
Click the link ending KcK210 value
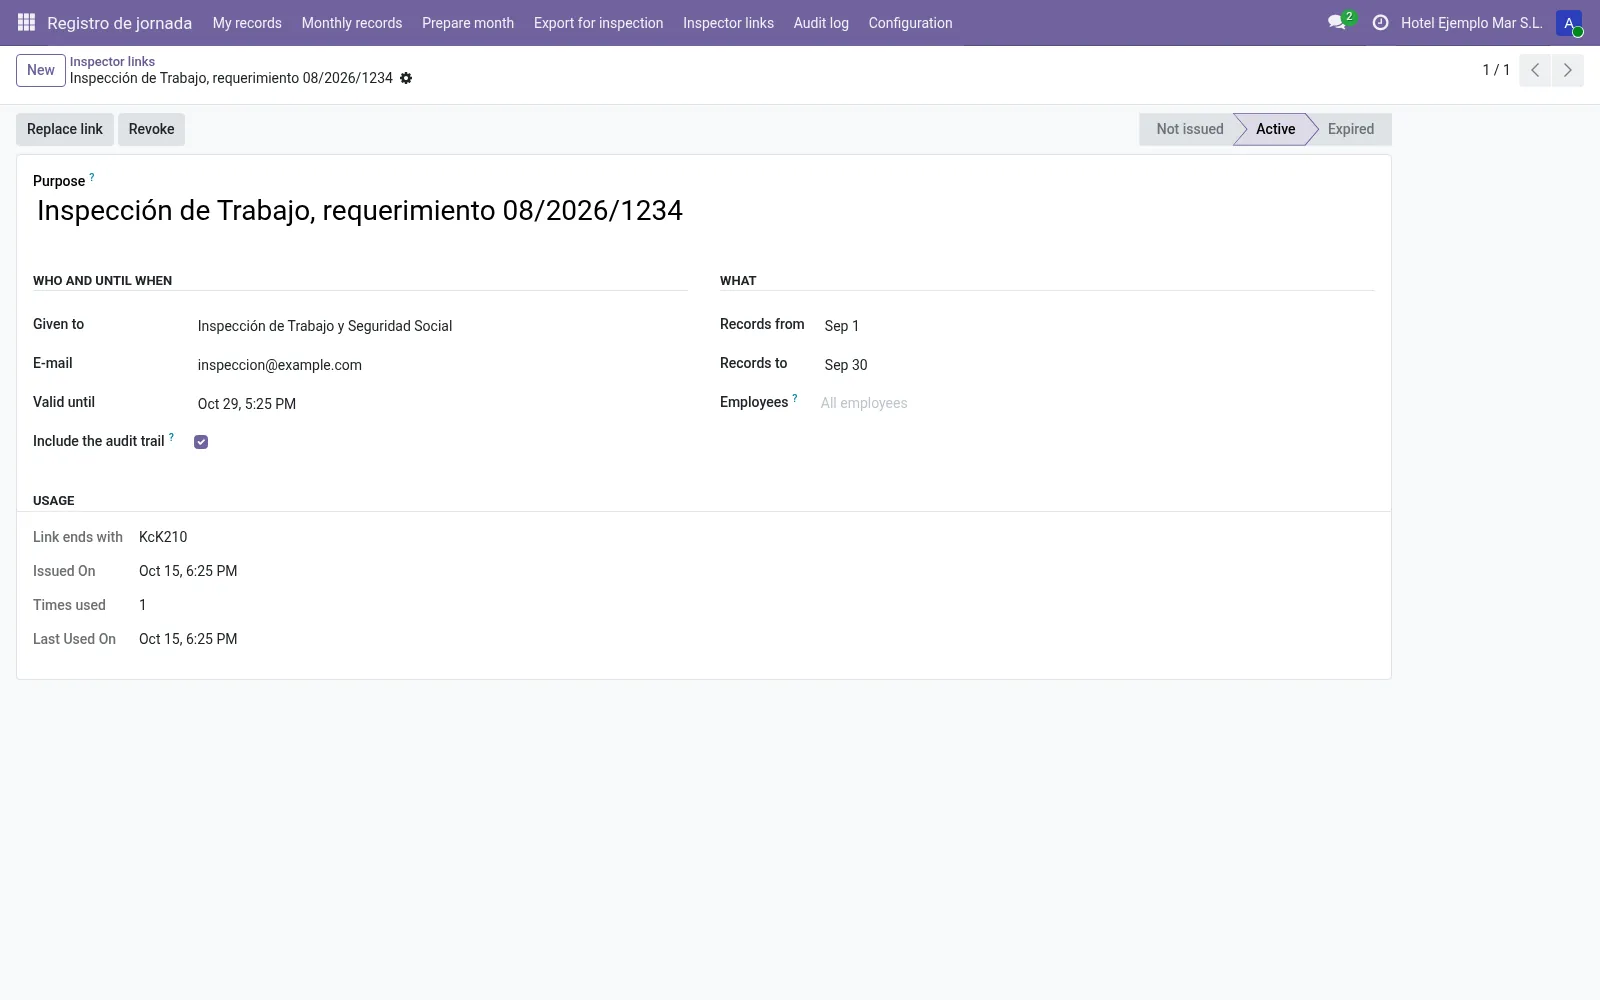[x=163, y=537]
